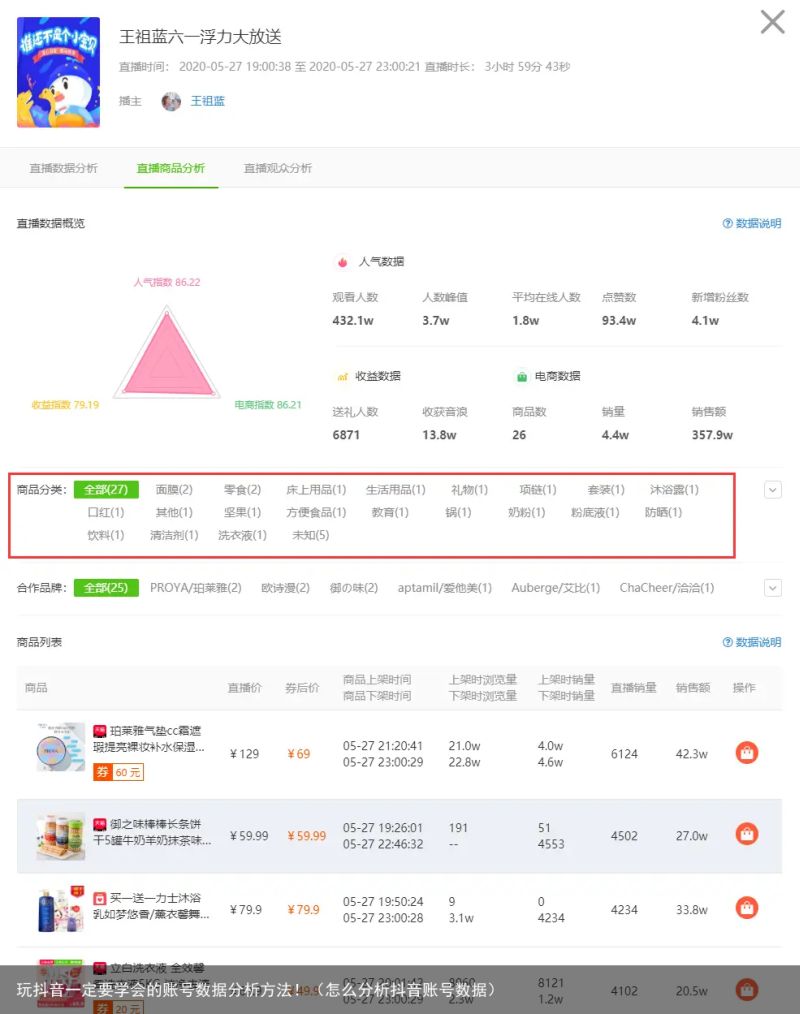Viewport: 800px width, 1014px height.
Task: Click the 券后价 column header
Action: click(x=302, y=687)
